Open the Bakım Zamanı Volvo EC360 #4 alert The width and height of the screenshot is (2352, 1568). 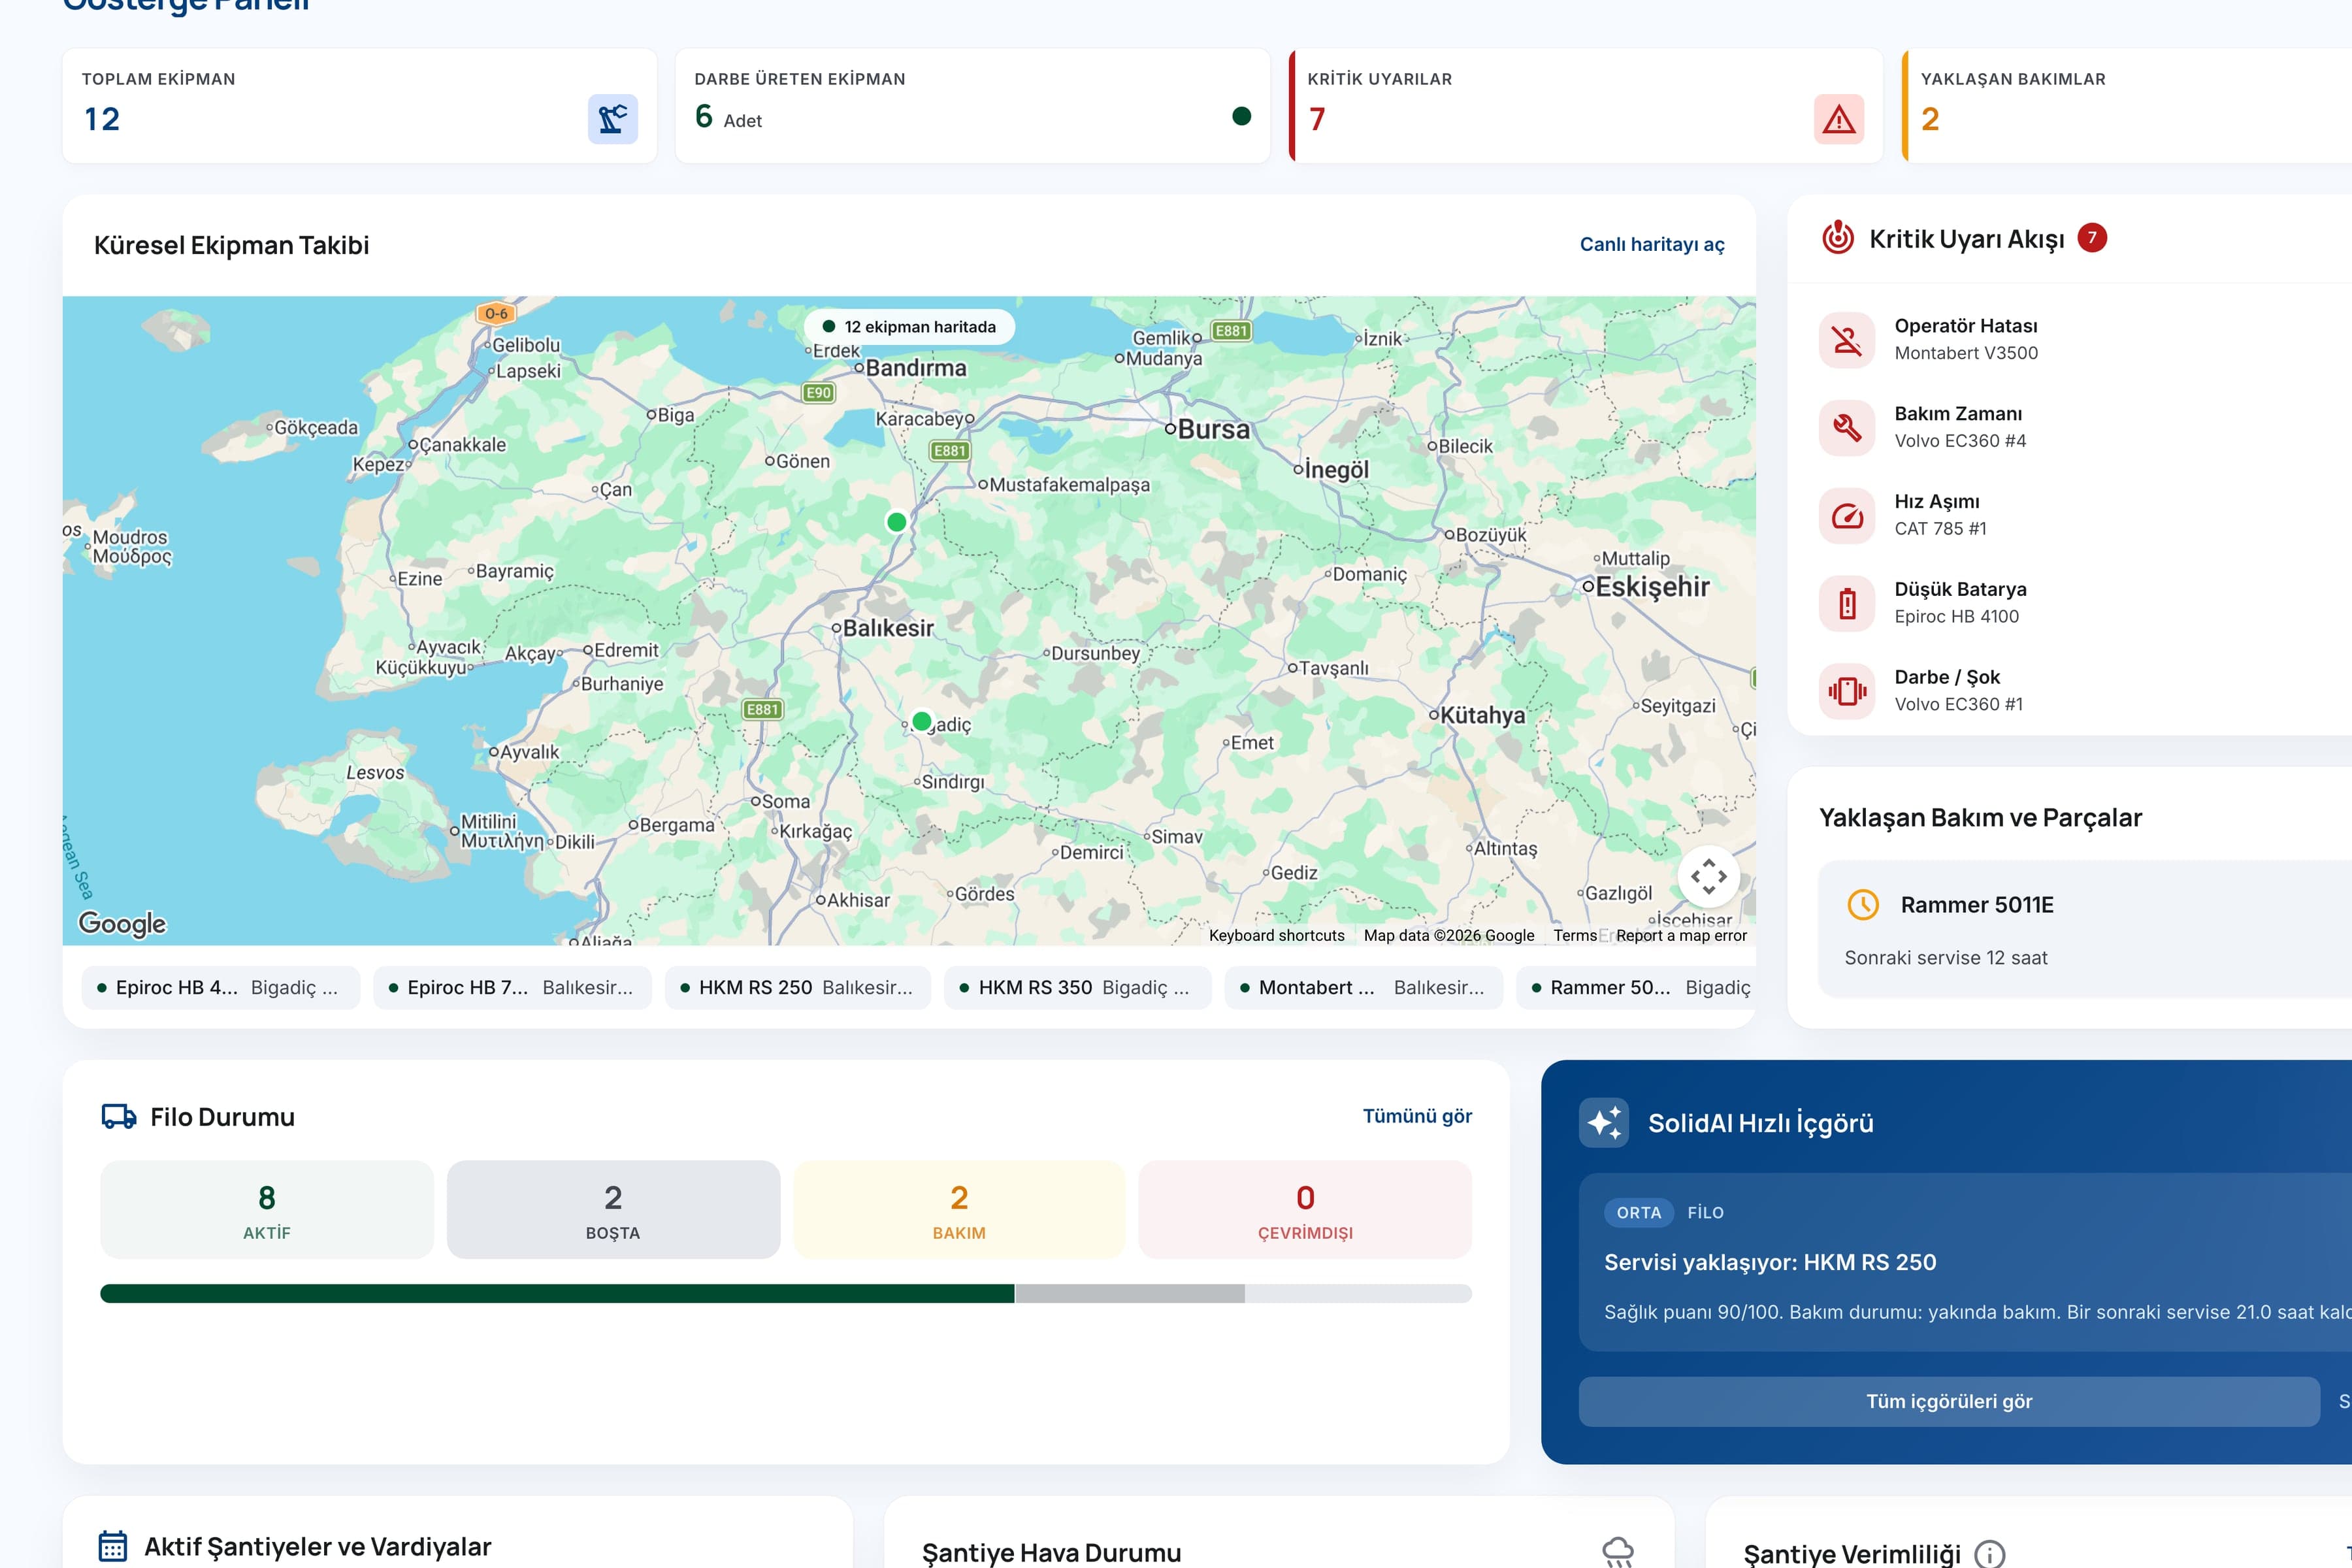tap(2085, 428)
